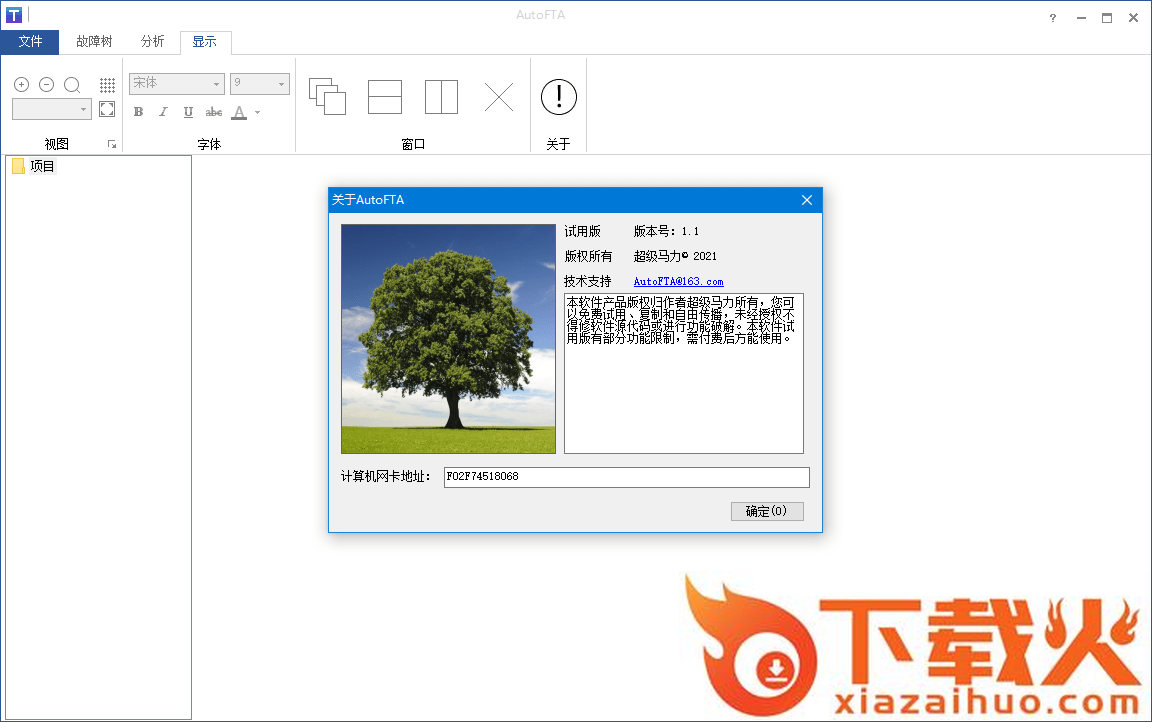This screenshot has height=722, width=1152.
Task: Open the font color dropdown arrow
Action: (257, 112)
